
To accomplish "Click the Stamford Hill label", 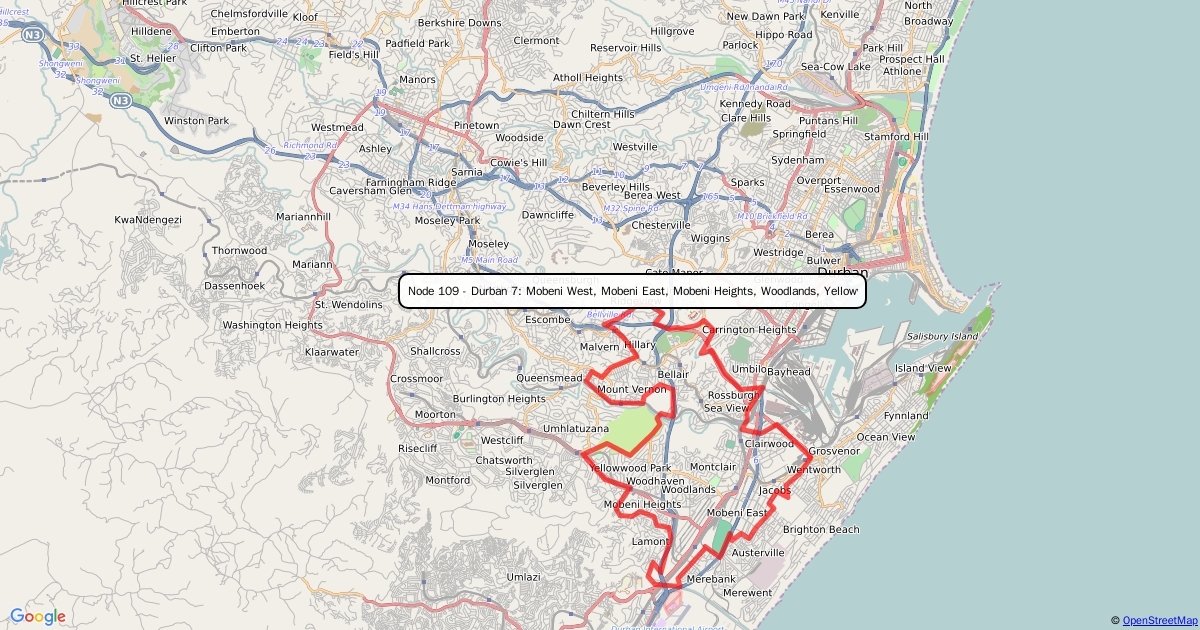I will pyautogui.click(x=896, y=137).
